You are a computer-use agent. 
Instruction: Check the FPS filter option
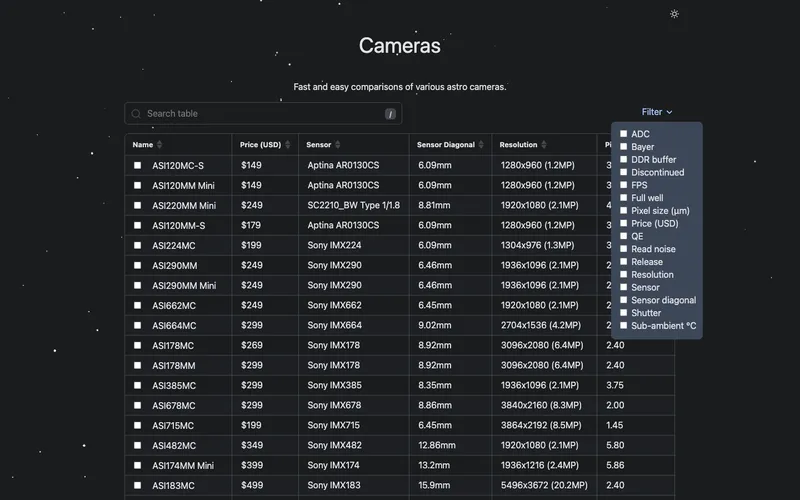click(623, 185)
